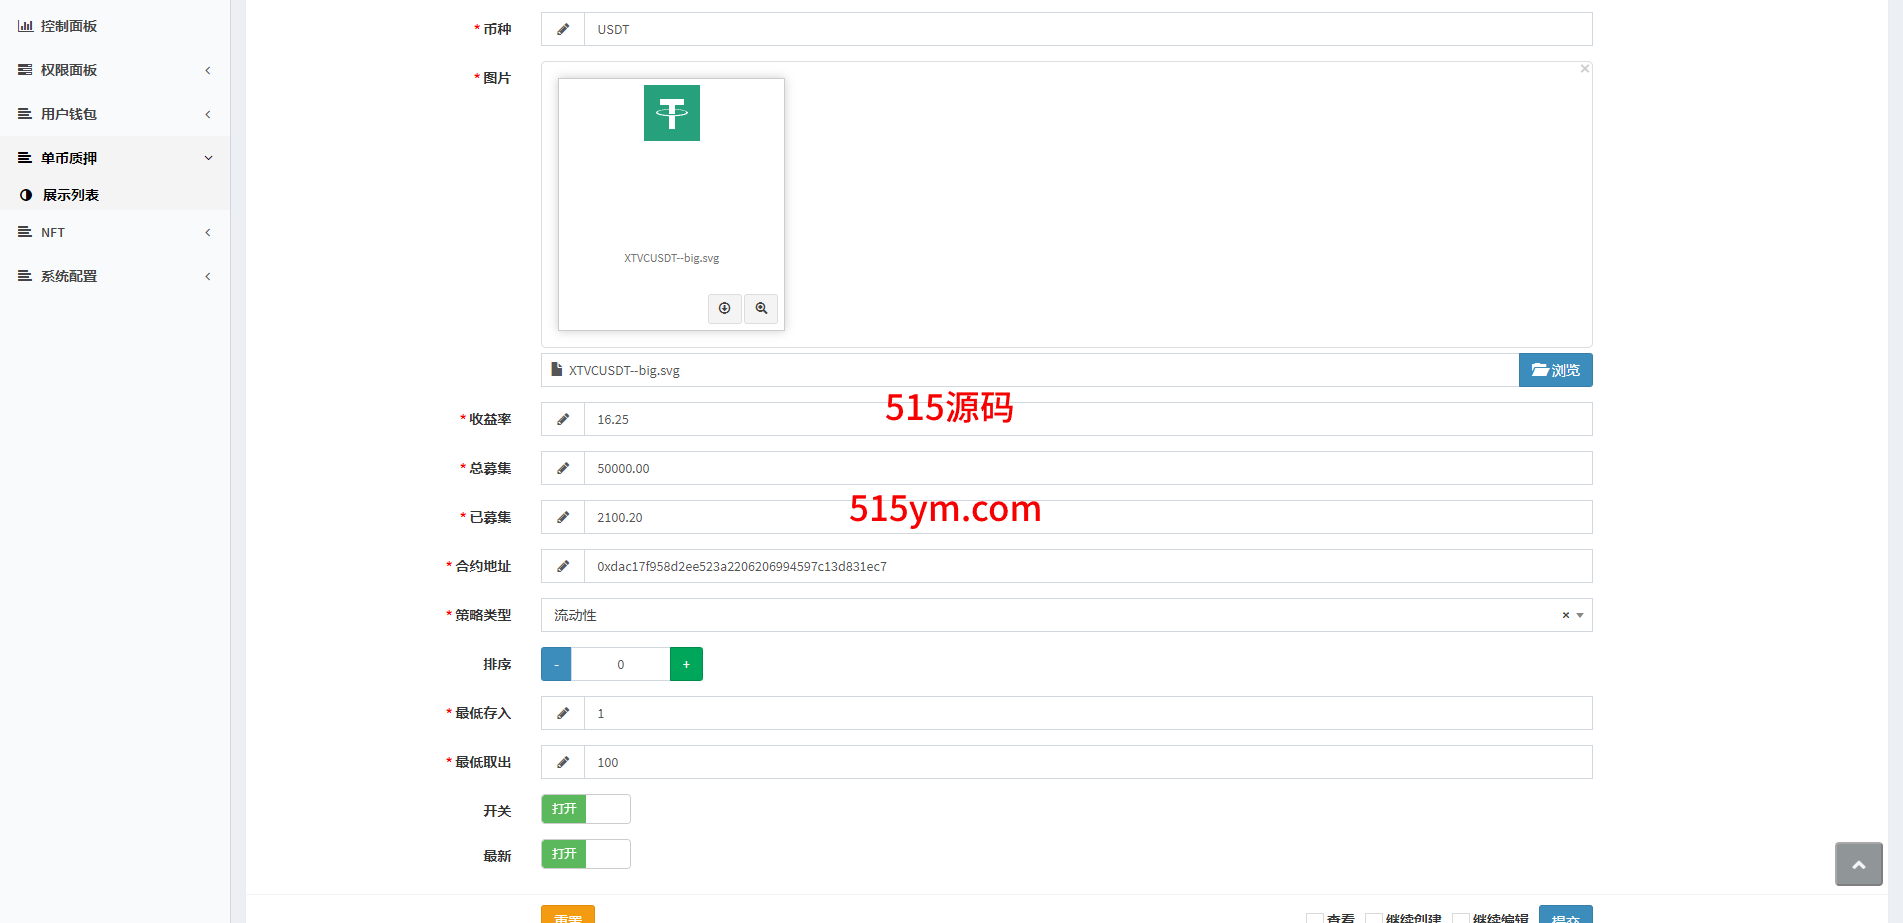Click the zoom magnifier on image preview
1903x923 pixels.
click(761, 308)
